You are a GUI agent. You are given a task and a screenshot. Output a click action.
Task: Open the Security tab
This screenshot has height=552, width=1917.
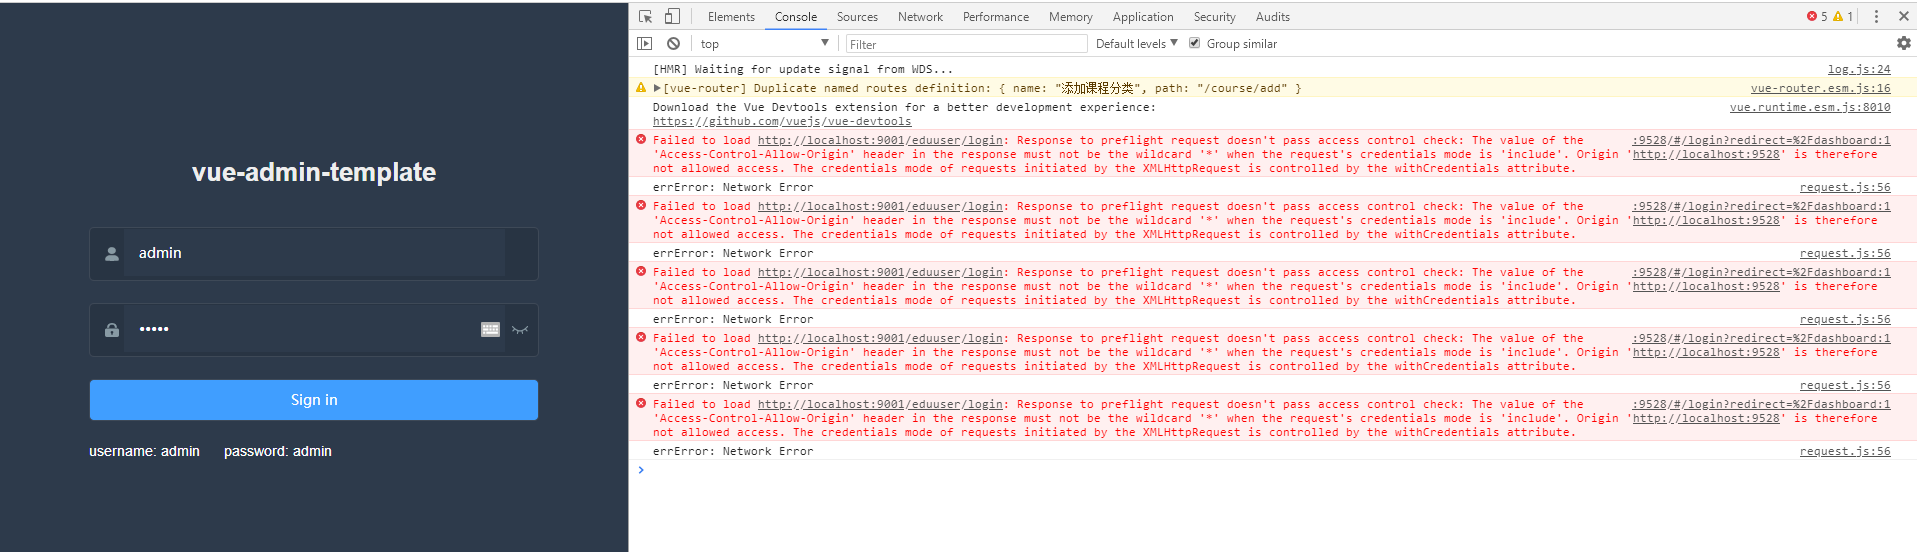pyautogui.click(x=1214, y=17)
